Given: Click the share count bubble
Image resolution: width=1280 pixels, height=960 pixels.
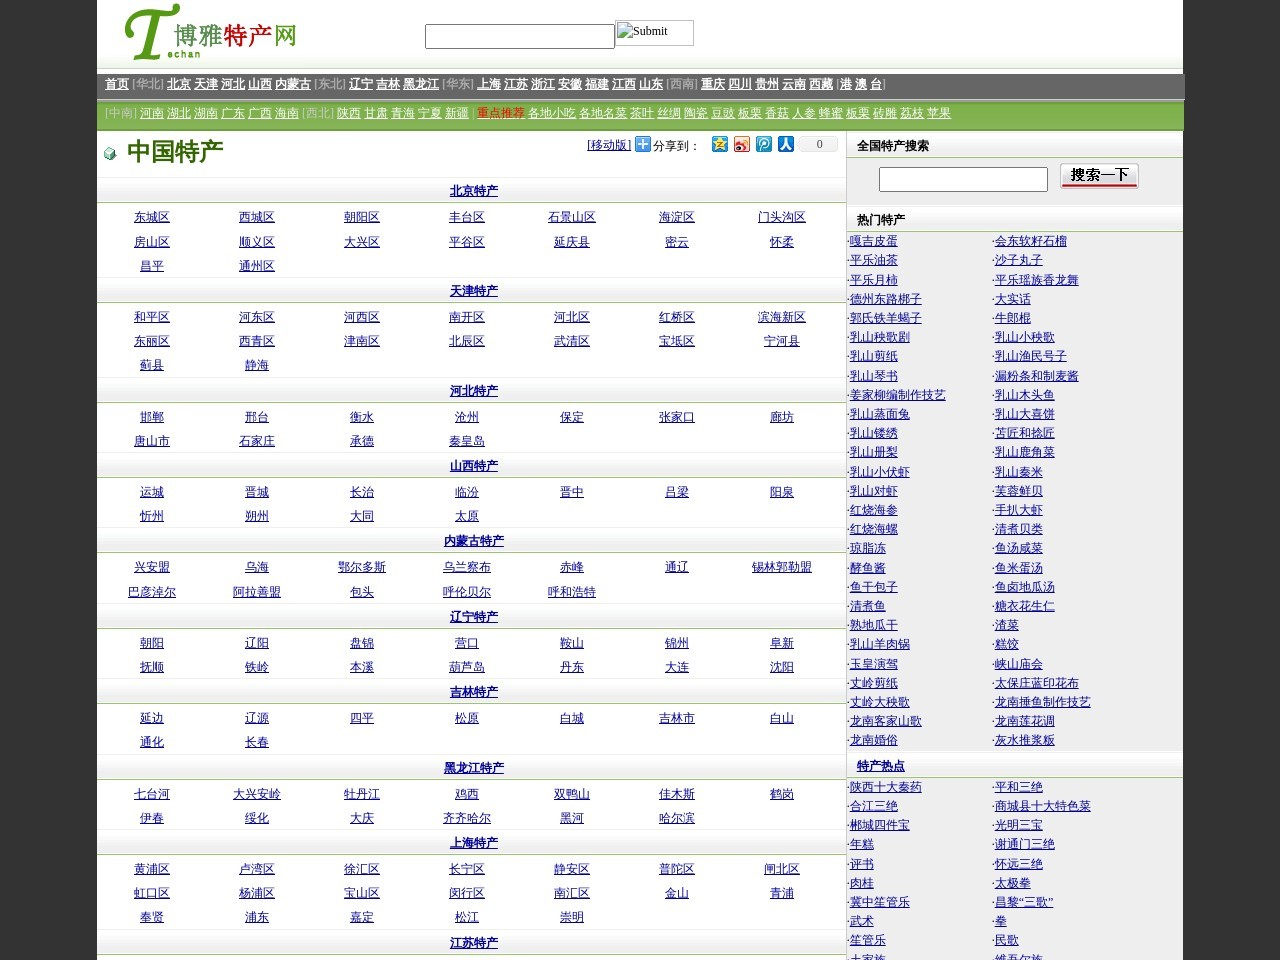Looking at the screenshot, I should [819, 144].
